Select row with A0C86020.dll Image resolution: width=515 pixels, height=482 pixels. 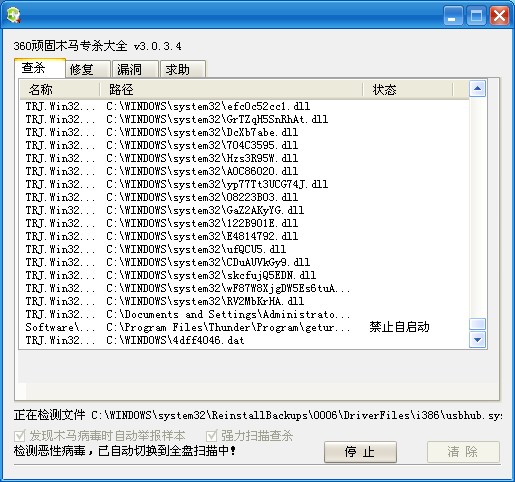coord(244,171)
